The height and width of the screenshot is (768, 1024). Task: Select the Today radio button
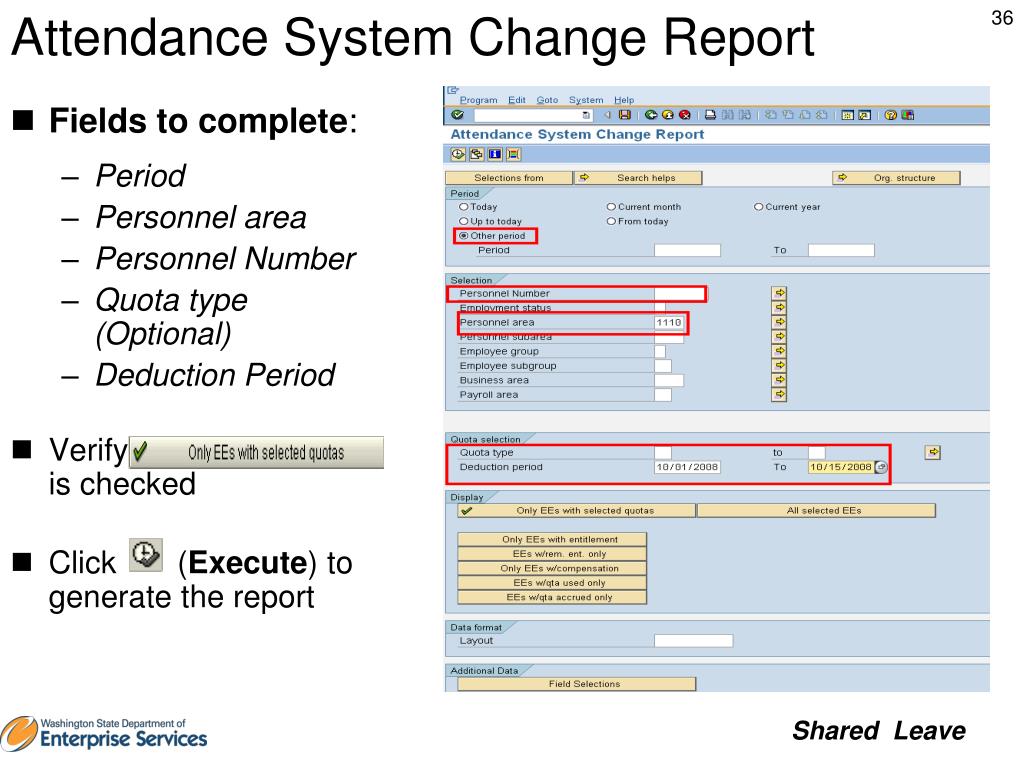point(464,206)
